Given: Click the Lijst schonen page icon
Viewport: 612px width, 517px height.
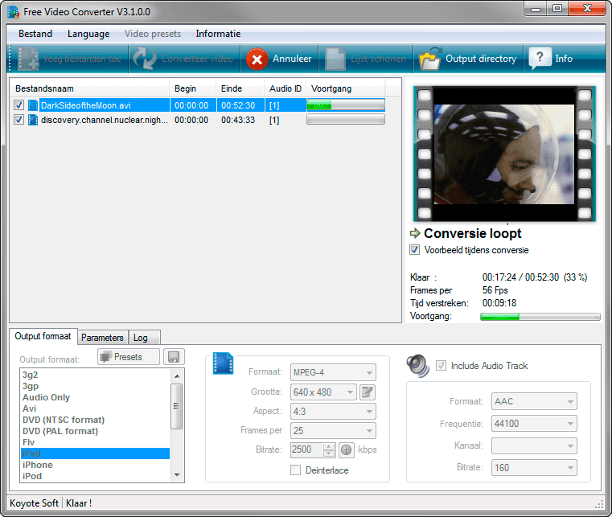Looking at the screenshot, I should point(335,59).
